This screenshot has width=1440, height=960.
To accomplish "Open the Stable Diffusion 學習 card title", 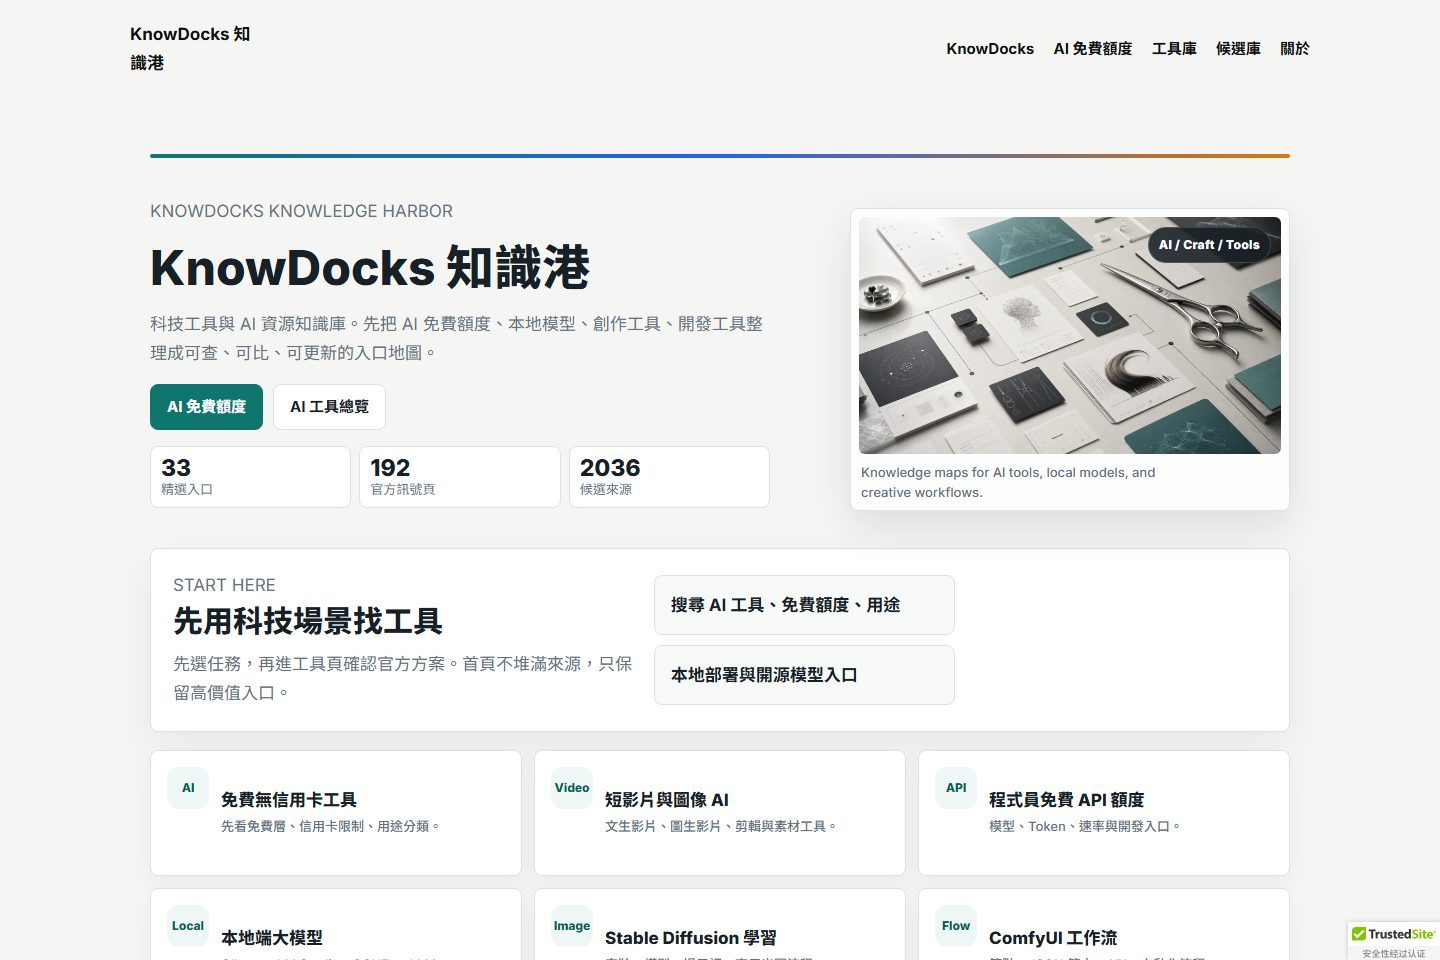I will 691,938.
